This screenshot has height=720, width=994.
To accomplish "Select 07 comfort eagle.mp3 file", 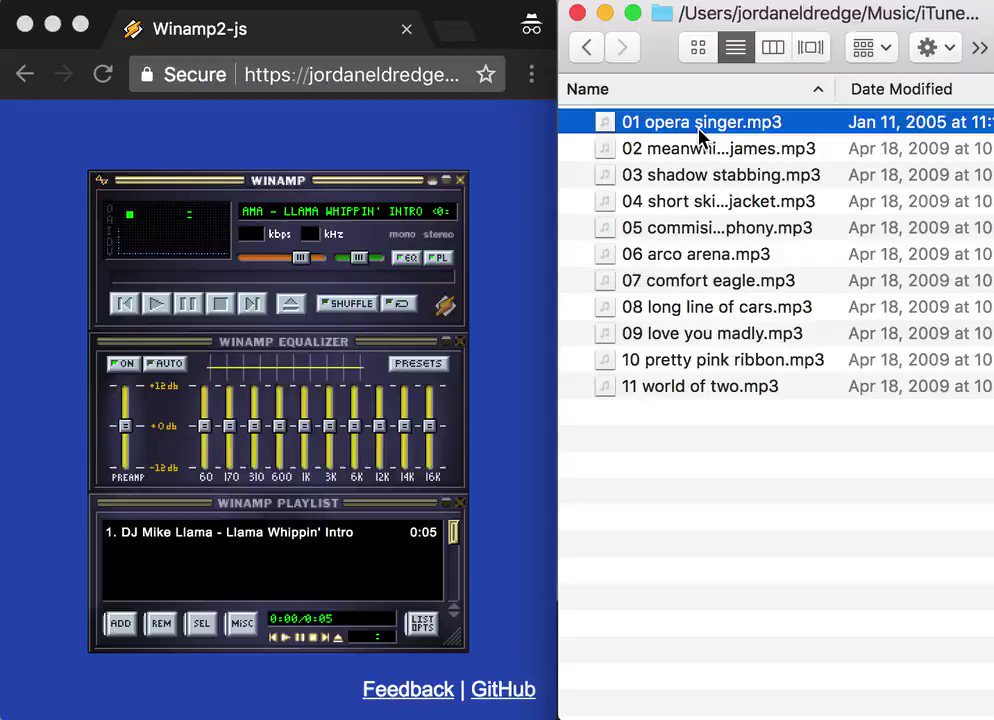I will 776,281.
